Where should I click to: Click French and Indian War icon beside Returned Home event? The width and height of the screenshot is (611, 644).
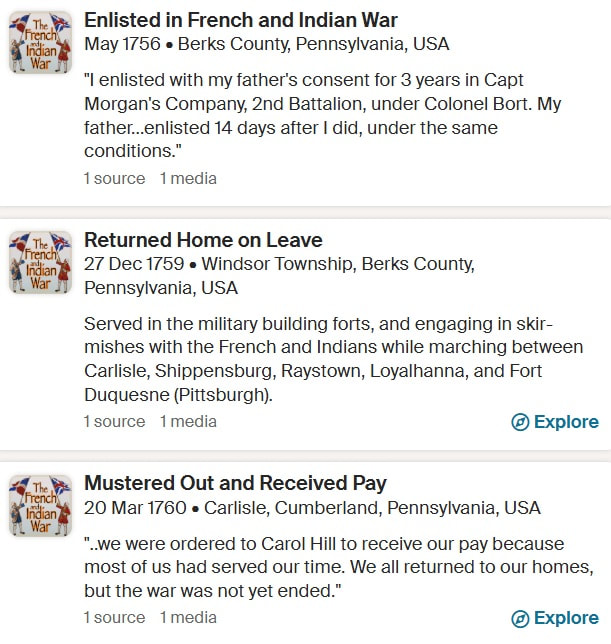(40, 262)
